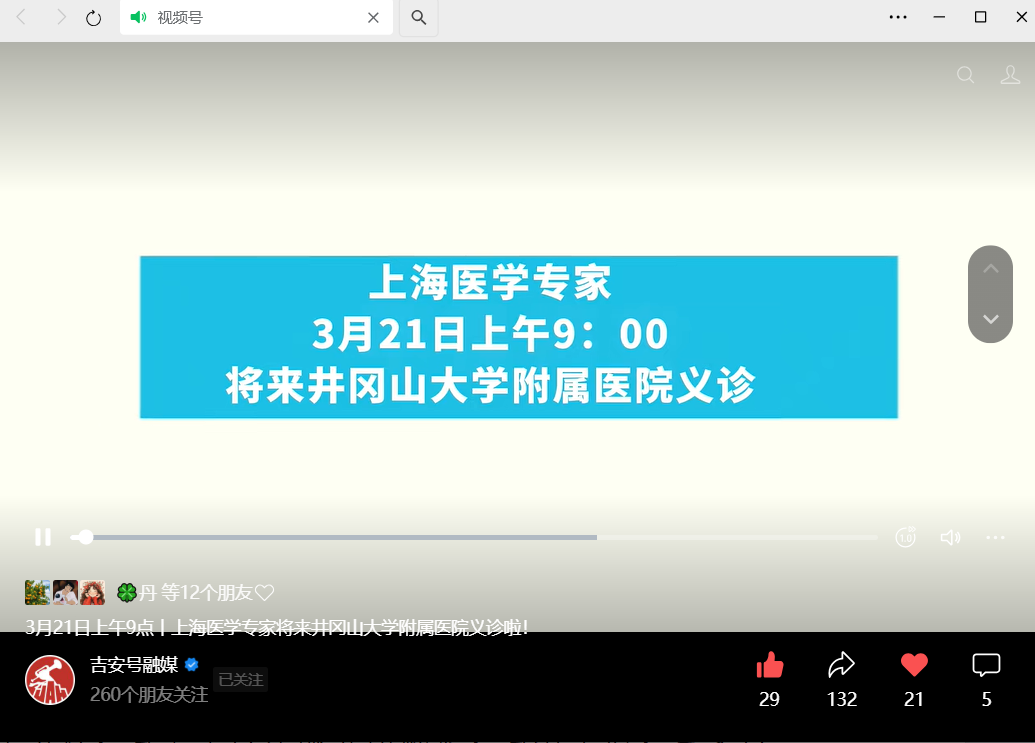Share the video with arrow icon
Screen dimensions: 1035x743
tap(842, 666)
